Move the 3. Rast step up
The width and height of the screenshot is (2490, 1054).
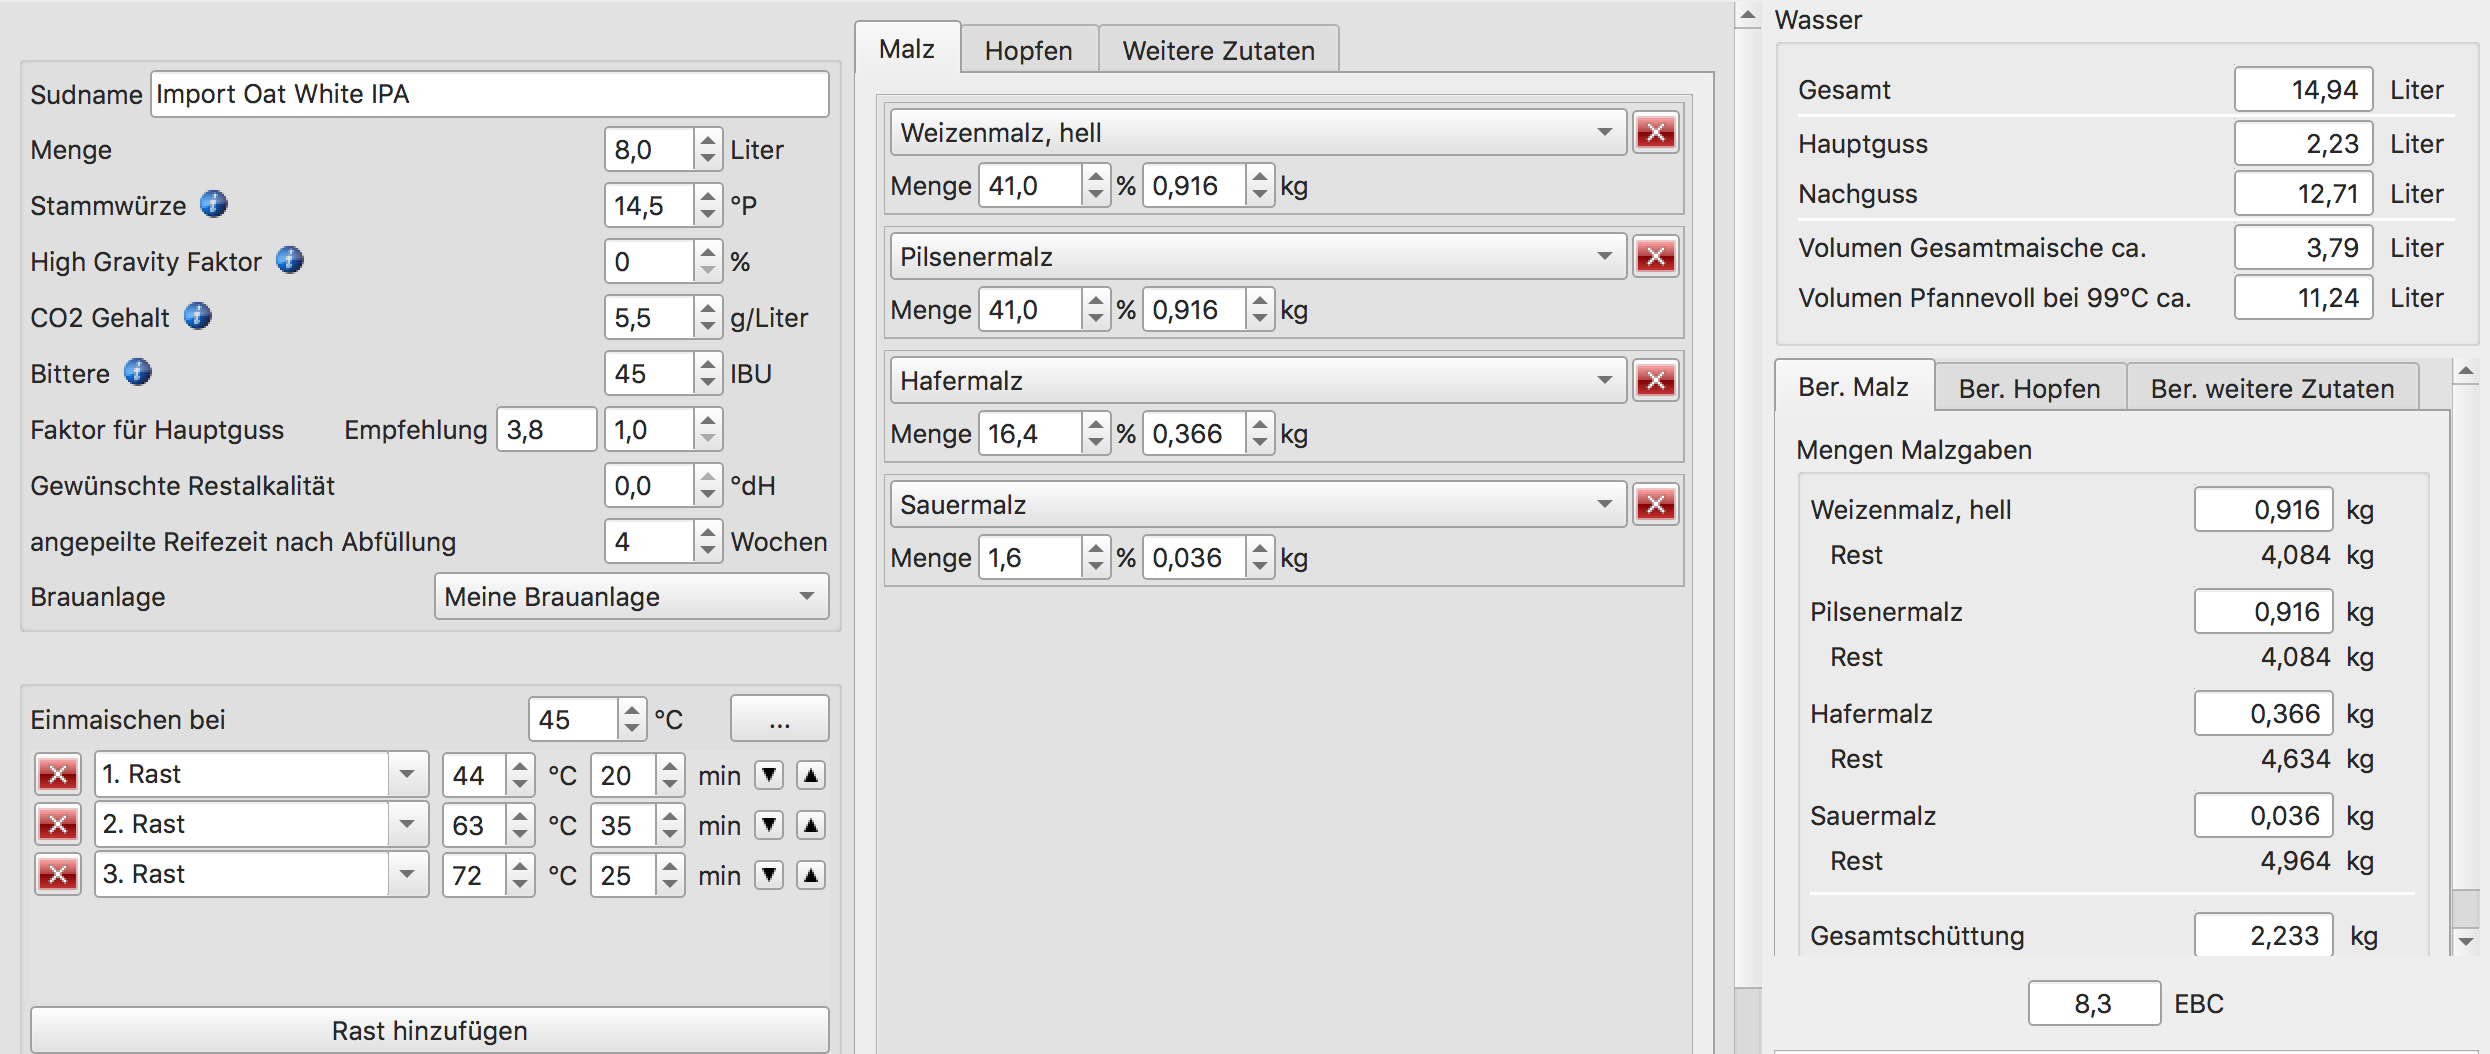[811, 875]
